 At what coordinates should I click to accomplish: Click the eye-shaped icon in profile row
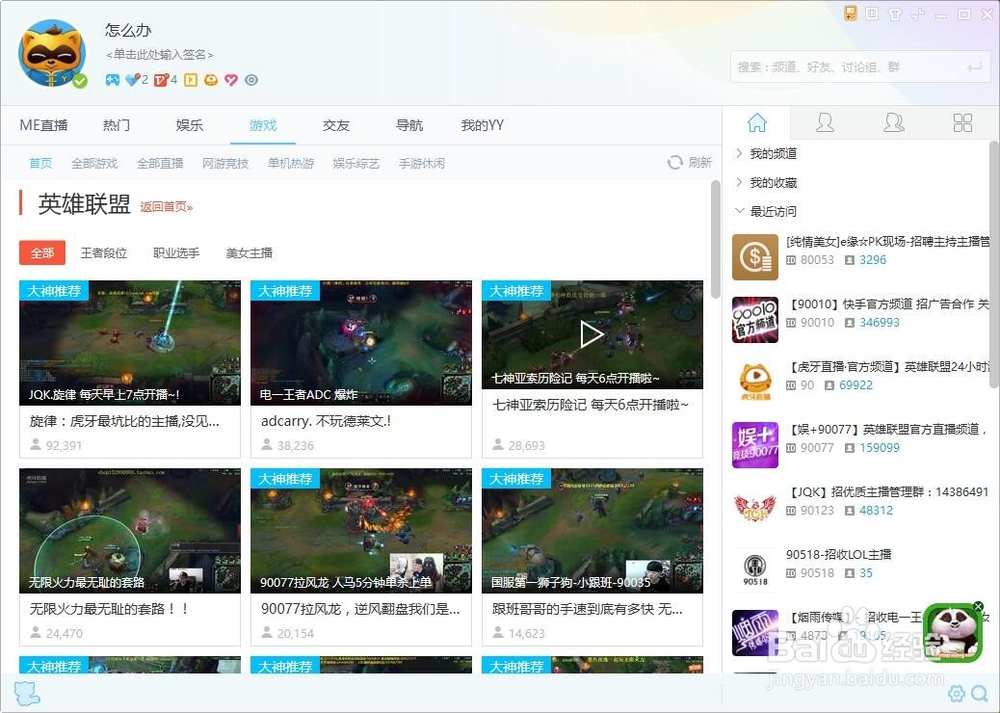(x=251, y=80)
